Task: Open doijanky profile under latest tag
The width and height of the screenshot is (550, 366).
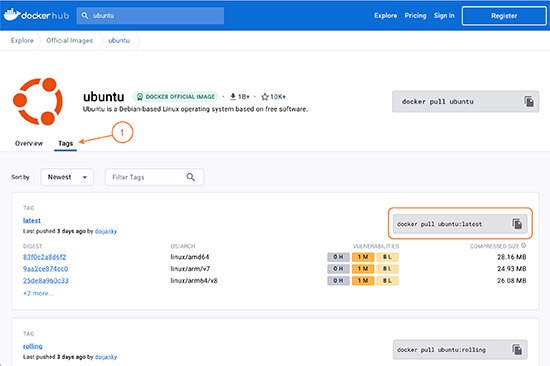Action: 106,231
